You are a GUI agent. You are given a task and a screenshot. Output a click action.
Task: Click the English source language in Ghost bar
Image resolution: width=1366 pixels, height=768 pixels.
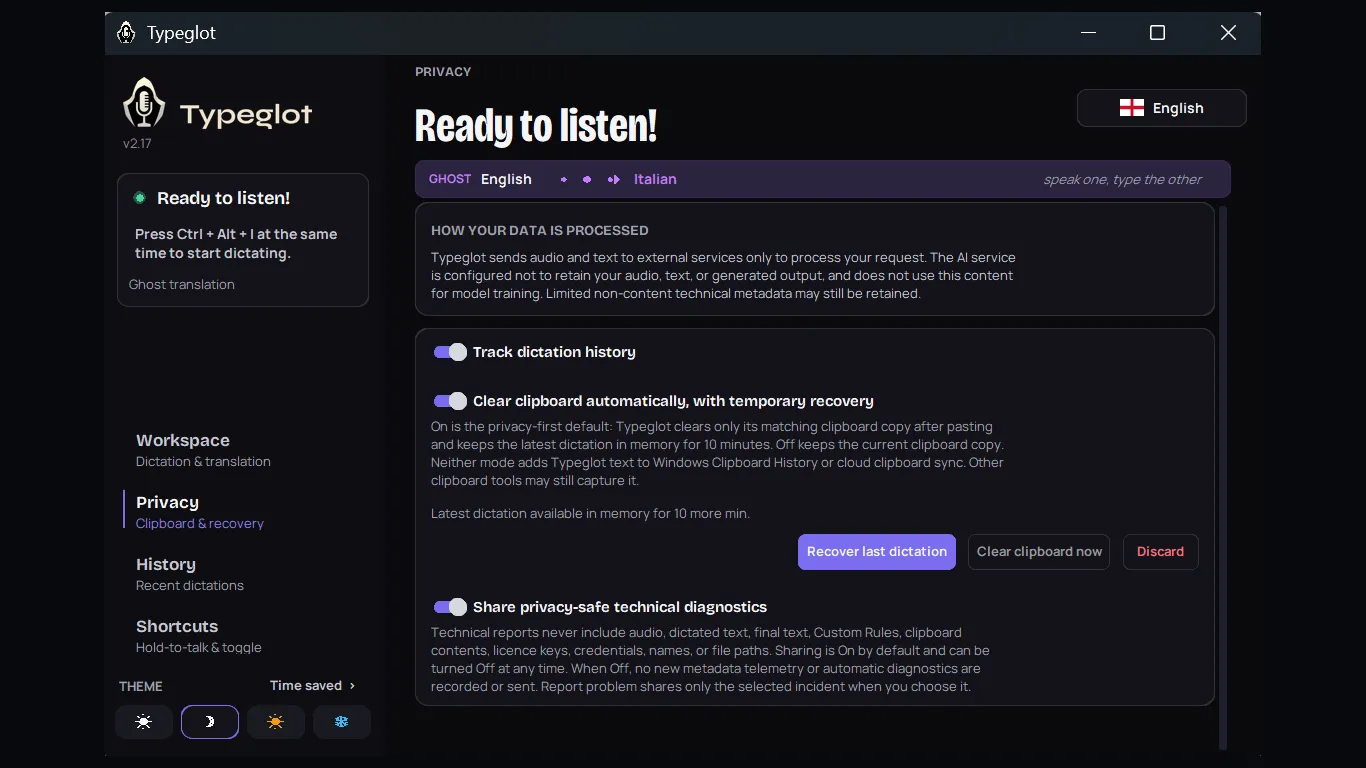click(x=506, y=180)
